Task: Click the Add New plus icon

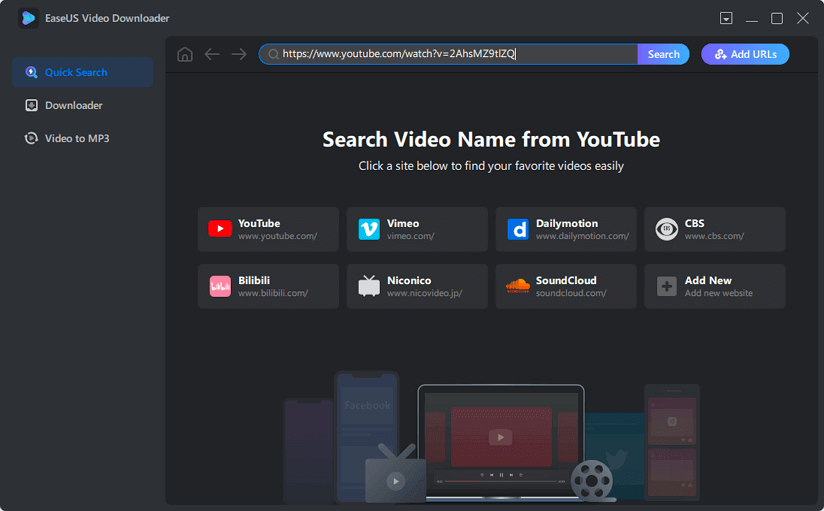Action: (667, 287)
